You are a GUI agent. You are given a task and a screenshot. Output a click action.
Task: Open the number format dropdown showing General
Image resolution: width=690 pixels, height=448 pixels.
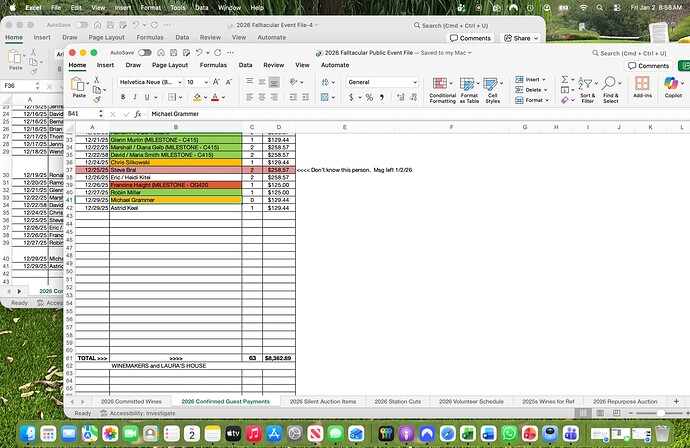click(x=415, y=82)
